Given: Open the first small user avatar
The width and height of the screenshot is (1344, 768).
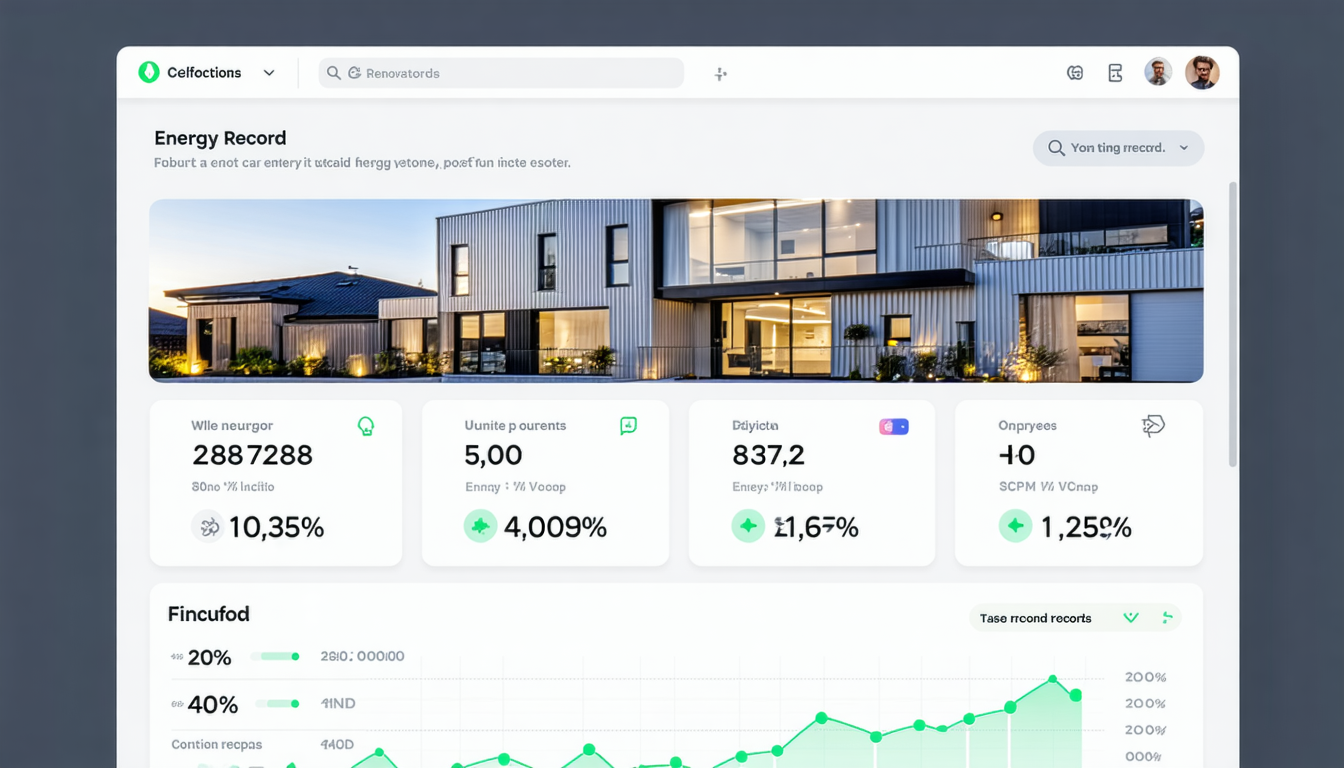Looking at the screenshot, I should pyautogui.click(x=1158, y=72).
